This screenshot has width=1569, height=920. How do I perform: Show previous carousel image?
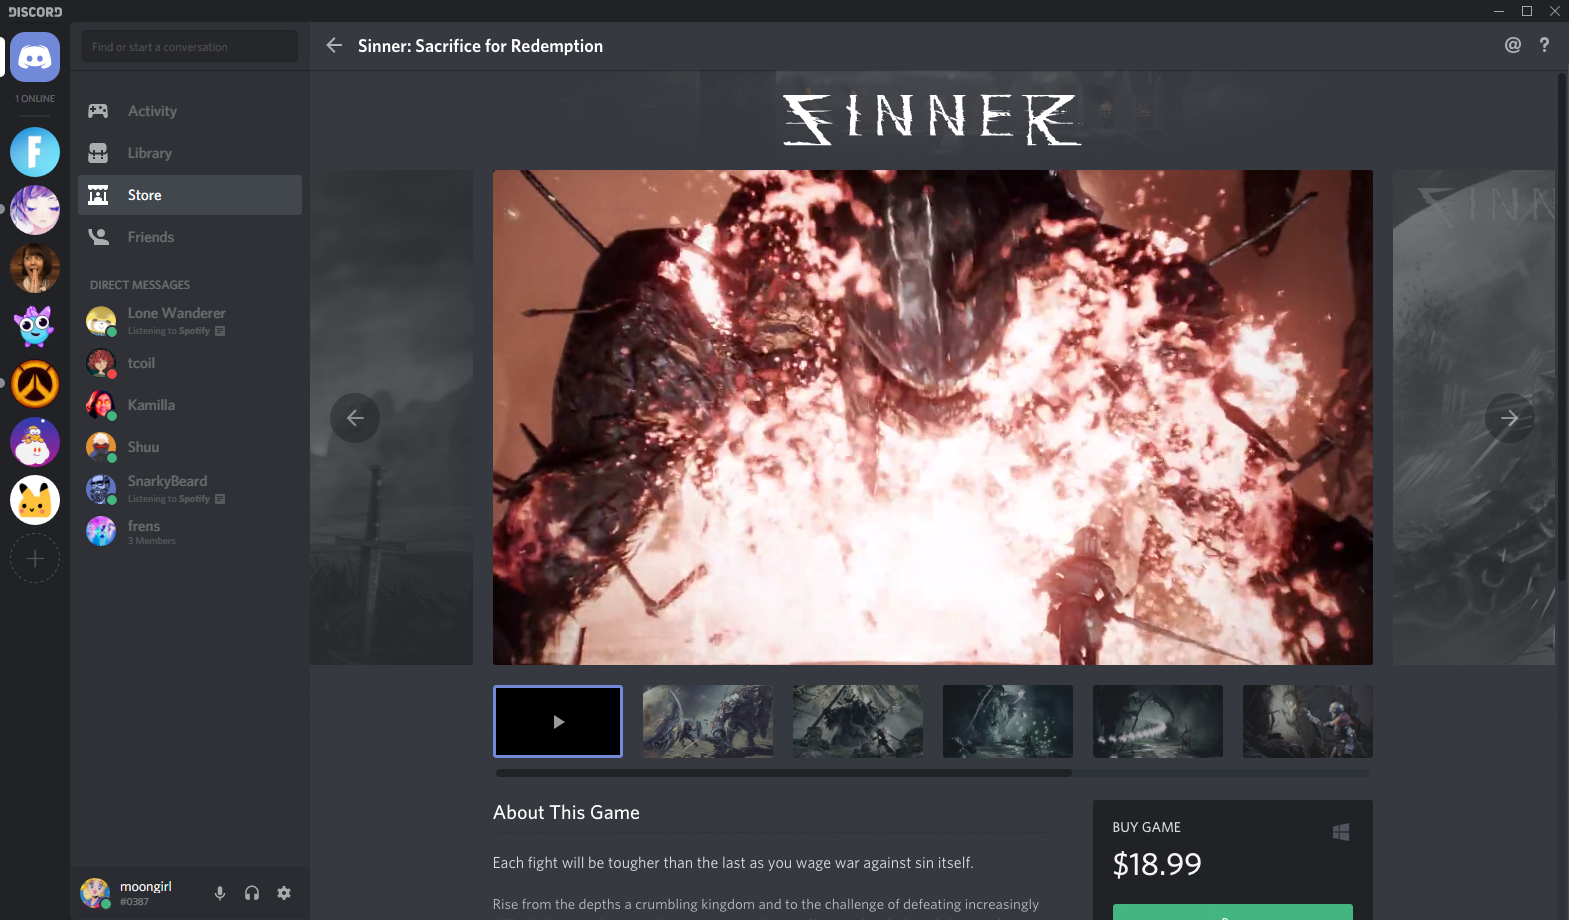coord(355,418)
